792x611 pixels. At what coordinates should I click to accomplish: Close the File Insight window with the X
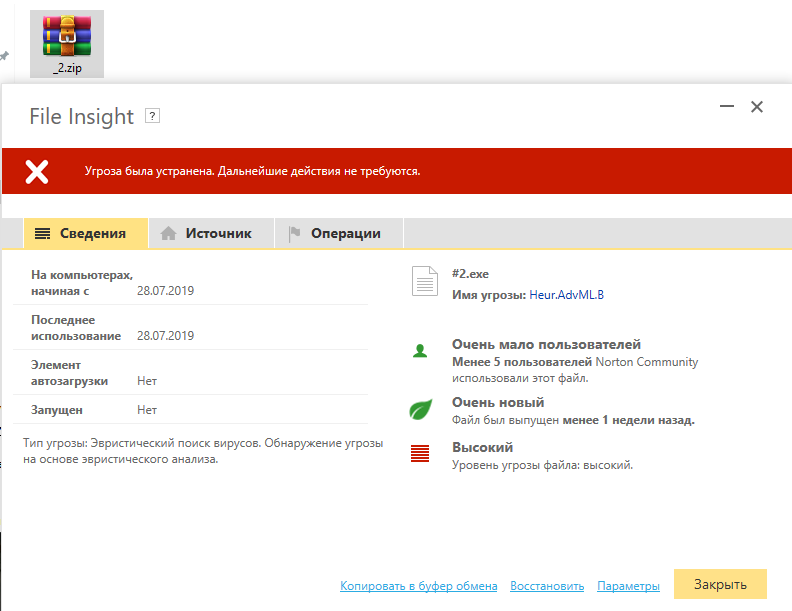[x=757, y=107]
